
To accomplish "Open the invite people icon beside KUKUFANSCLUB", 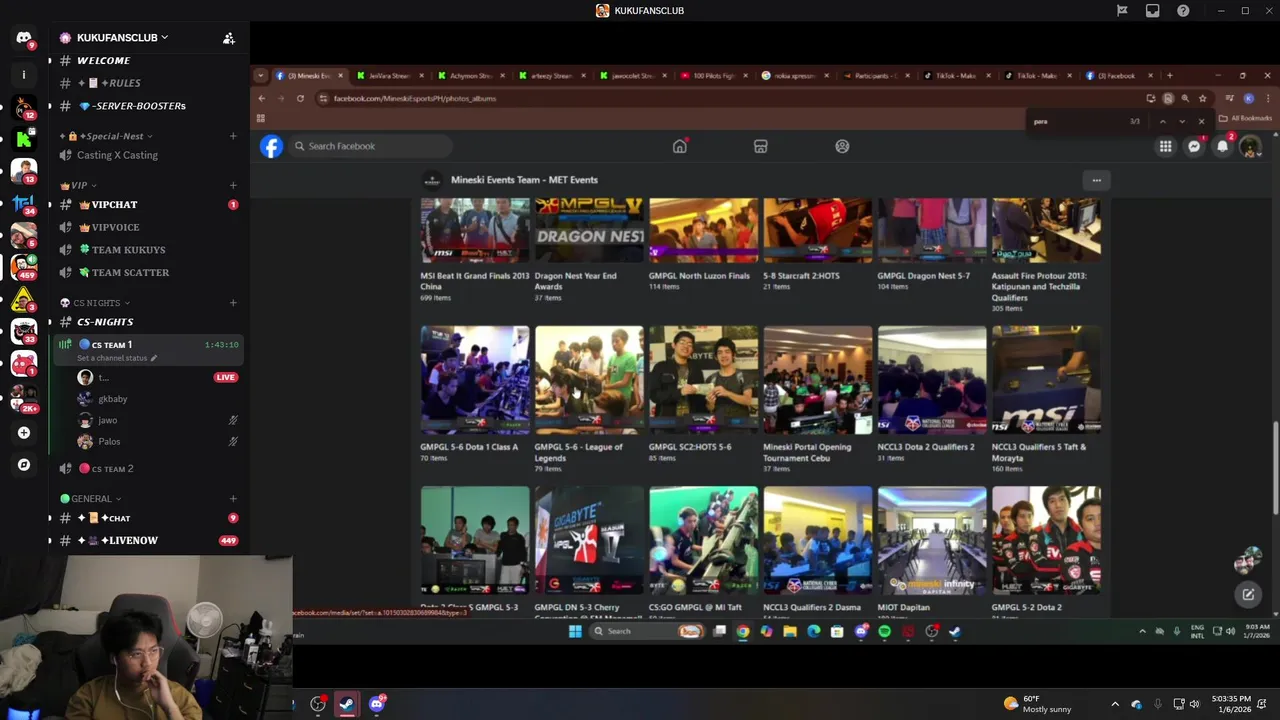I will [229, 38].
